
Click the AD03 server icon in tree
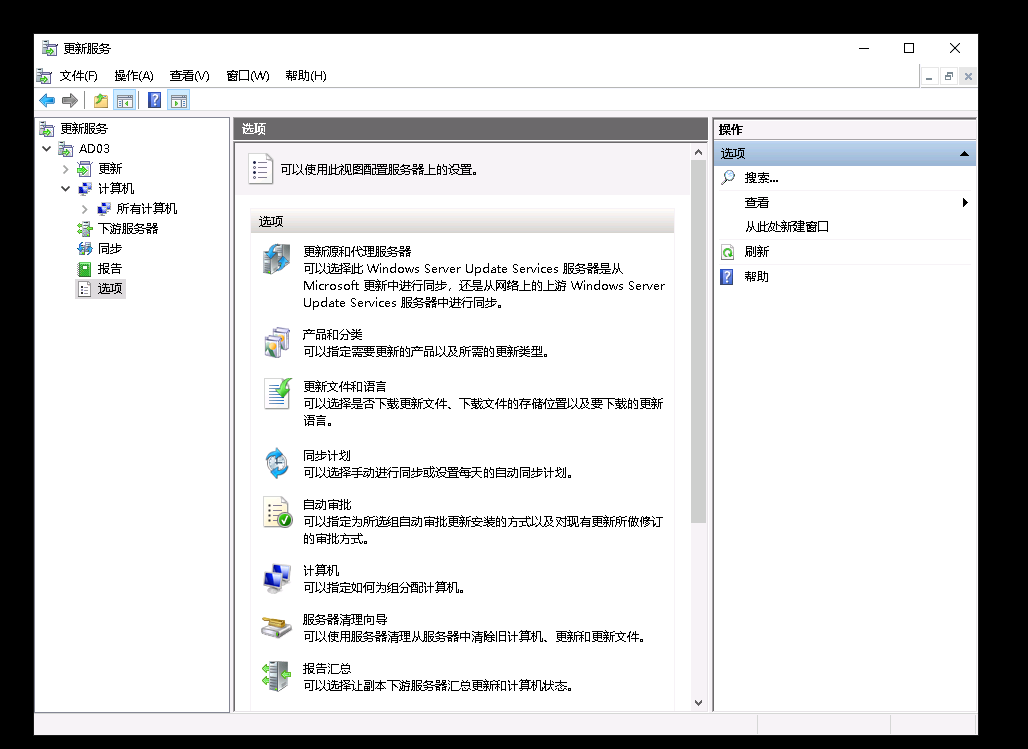pyautogui.click(x=66, y=149)
